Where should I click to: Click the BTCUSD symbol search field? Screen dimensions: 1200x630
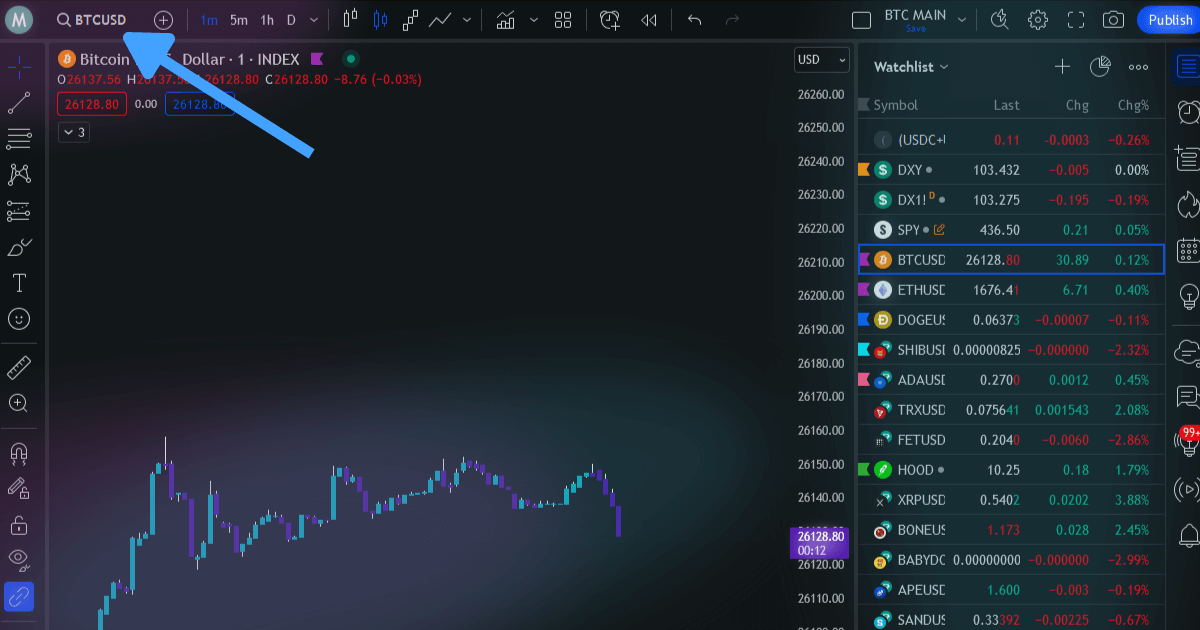pyautogui.click(x=92, y=20)
